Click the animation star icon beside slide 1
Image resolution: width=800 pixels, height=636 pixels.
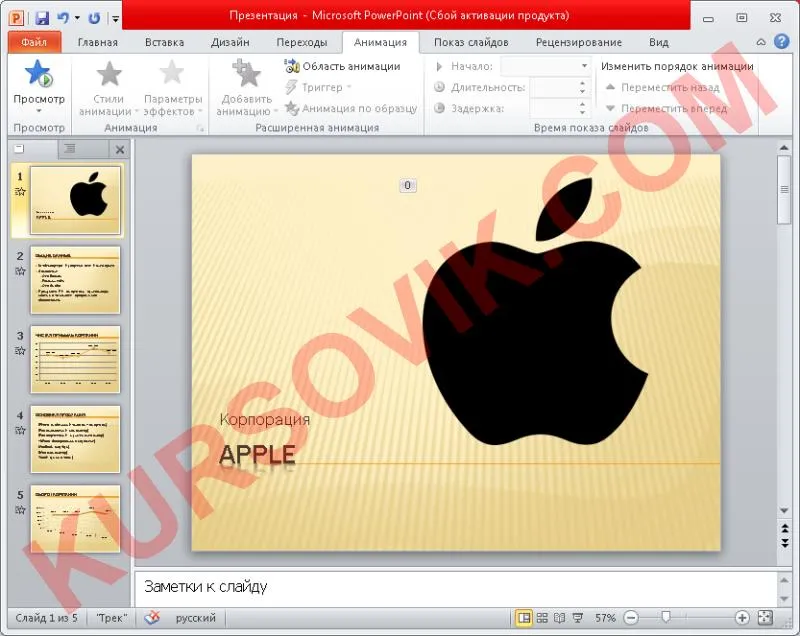pos(20,192)
